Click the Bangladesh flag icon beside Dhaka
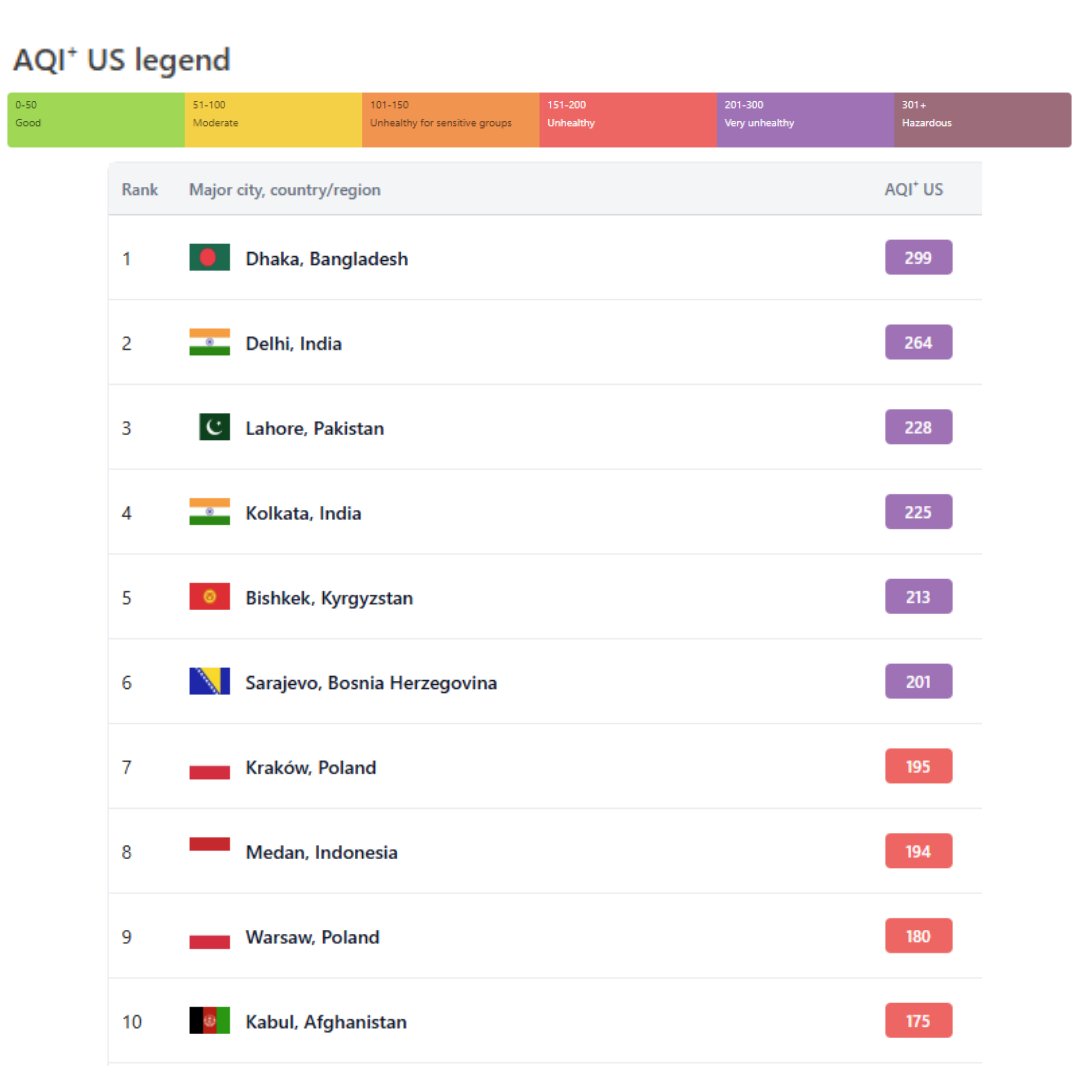The width and height of the screenshot is (1080, 1080). (209, 258)
